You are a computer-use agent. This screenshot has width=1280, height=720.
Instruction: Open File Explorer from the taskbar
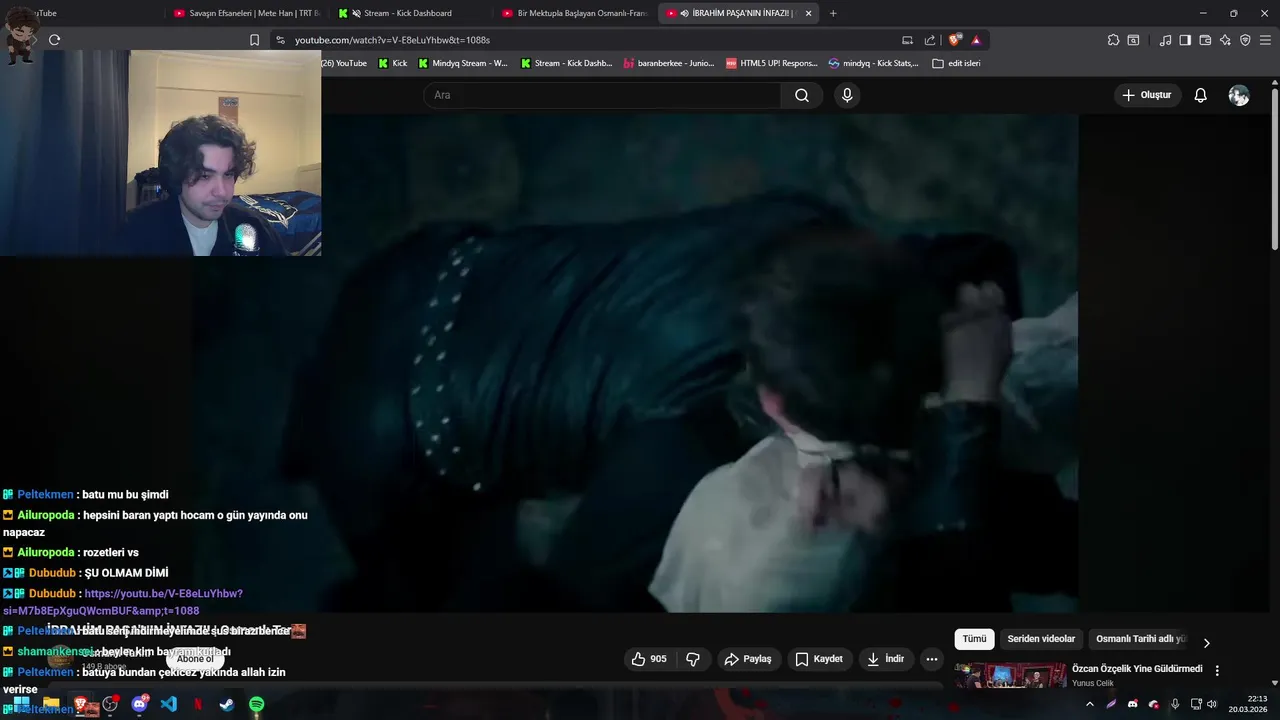[51, 704]
